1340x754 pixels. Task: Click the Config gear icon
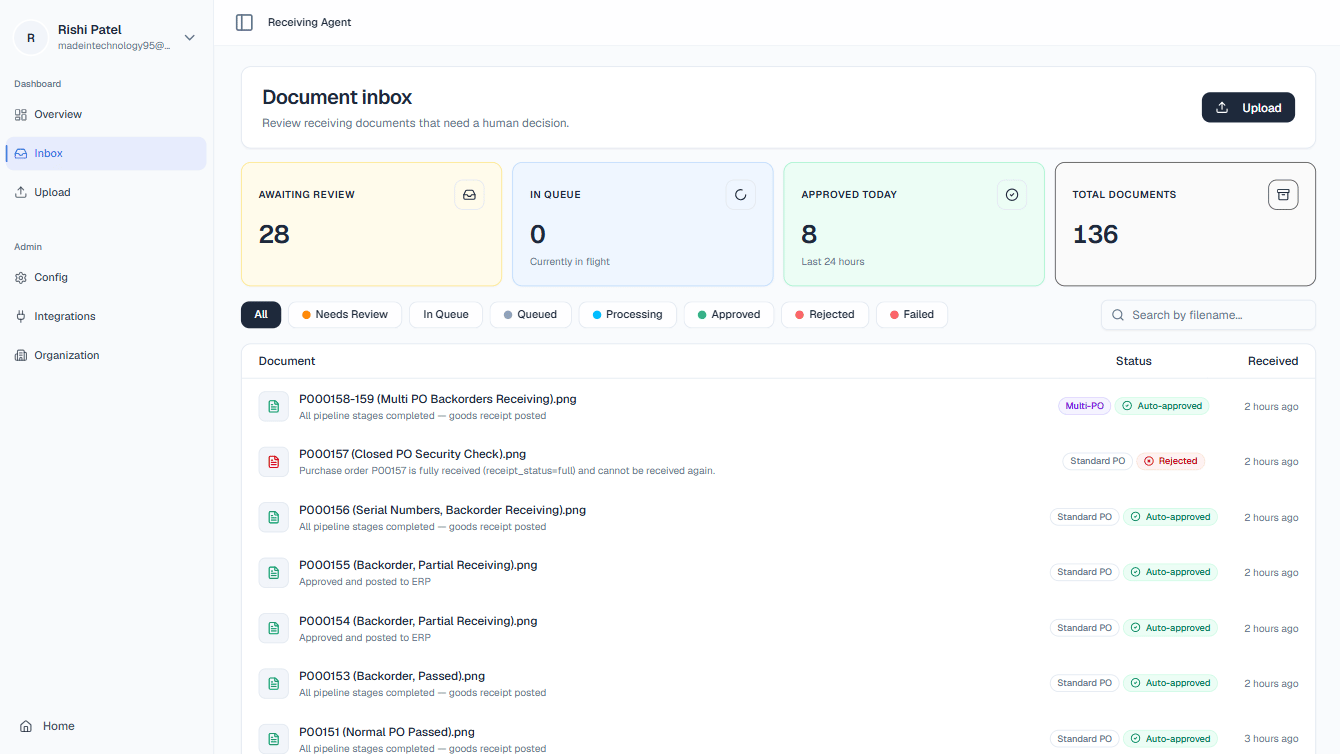(21, 278)
